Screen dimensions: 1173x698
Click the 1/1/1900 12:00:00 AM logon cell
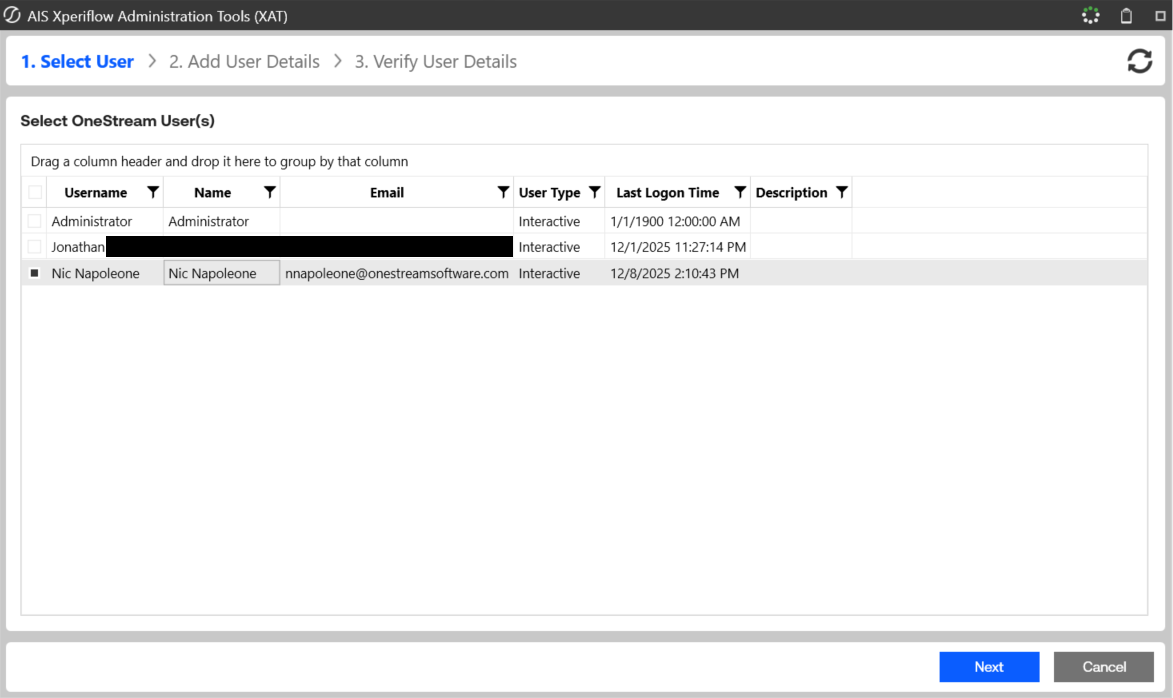point(677,221)
